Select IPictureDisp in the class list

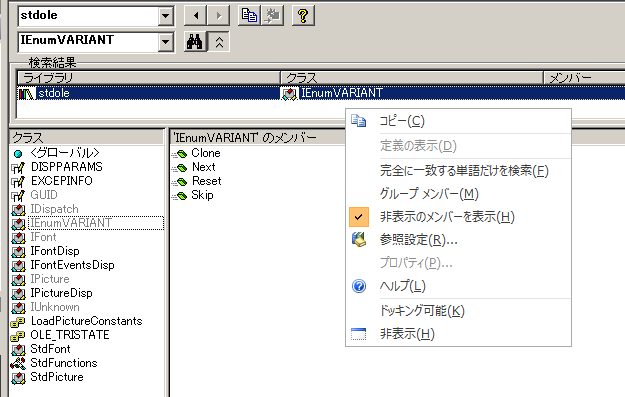click(61, 293)
